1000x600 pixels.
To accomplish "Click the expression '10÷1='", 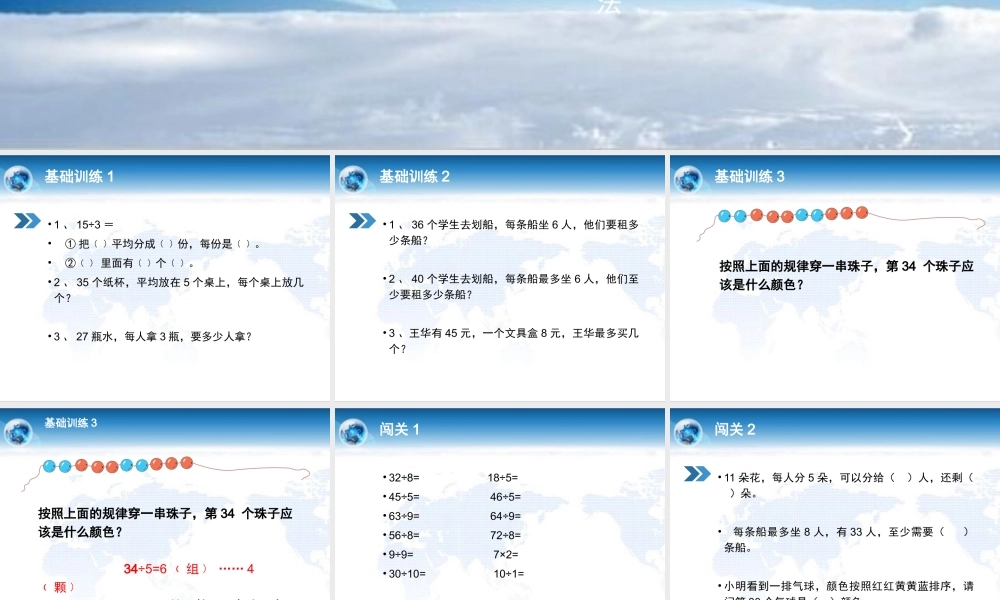I will click(508, 573).
